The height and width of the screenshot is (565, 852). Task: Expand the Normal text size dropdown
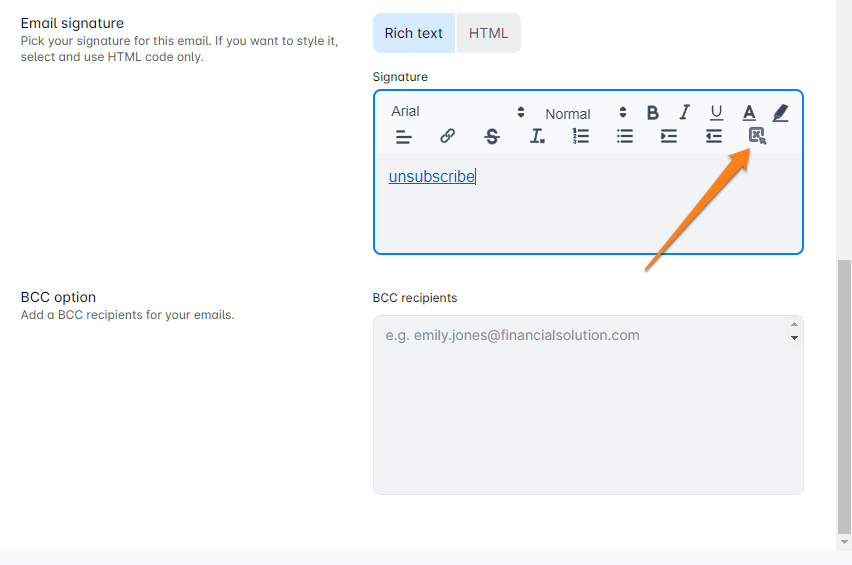coord(585,113)
